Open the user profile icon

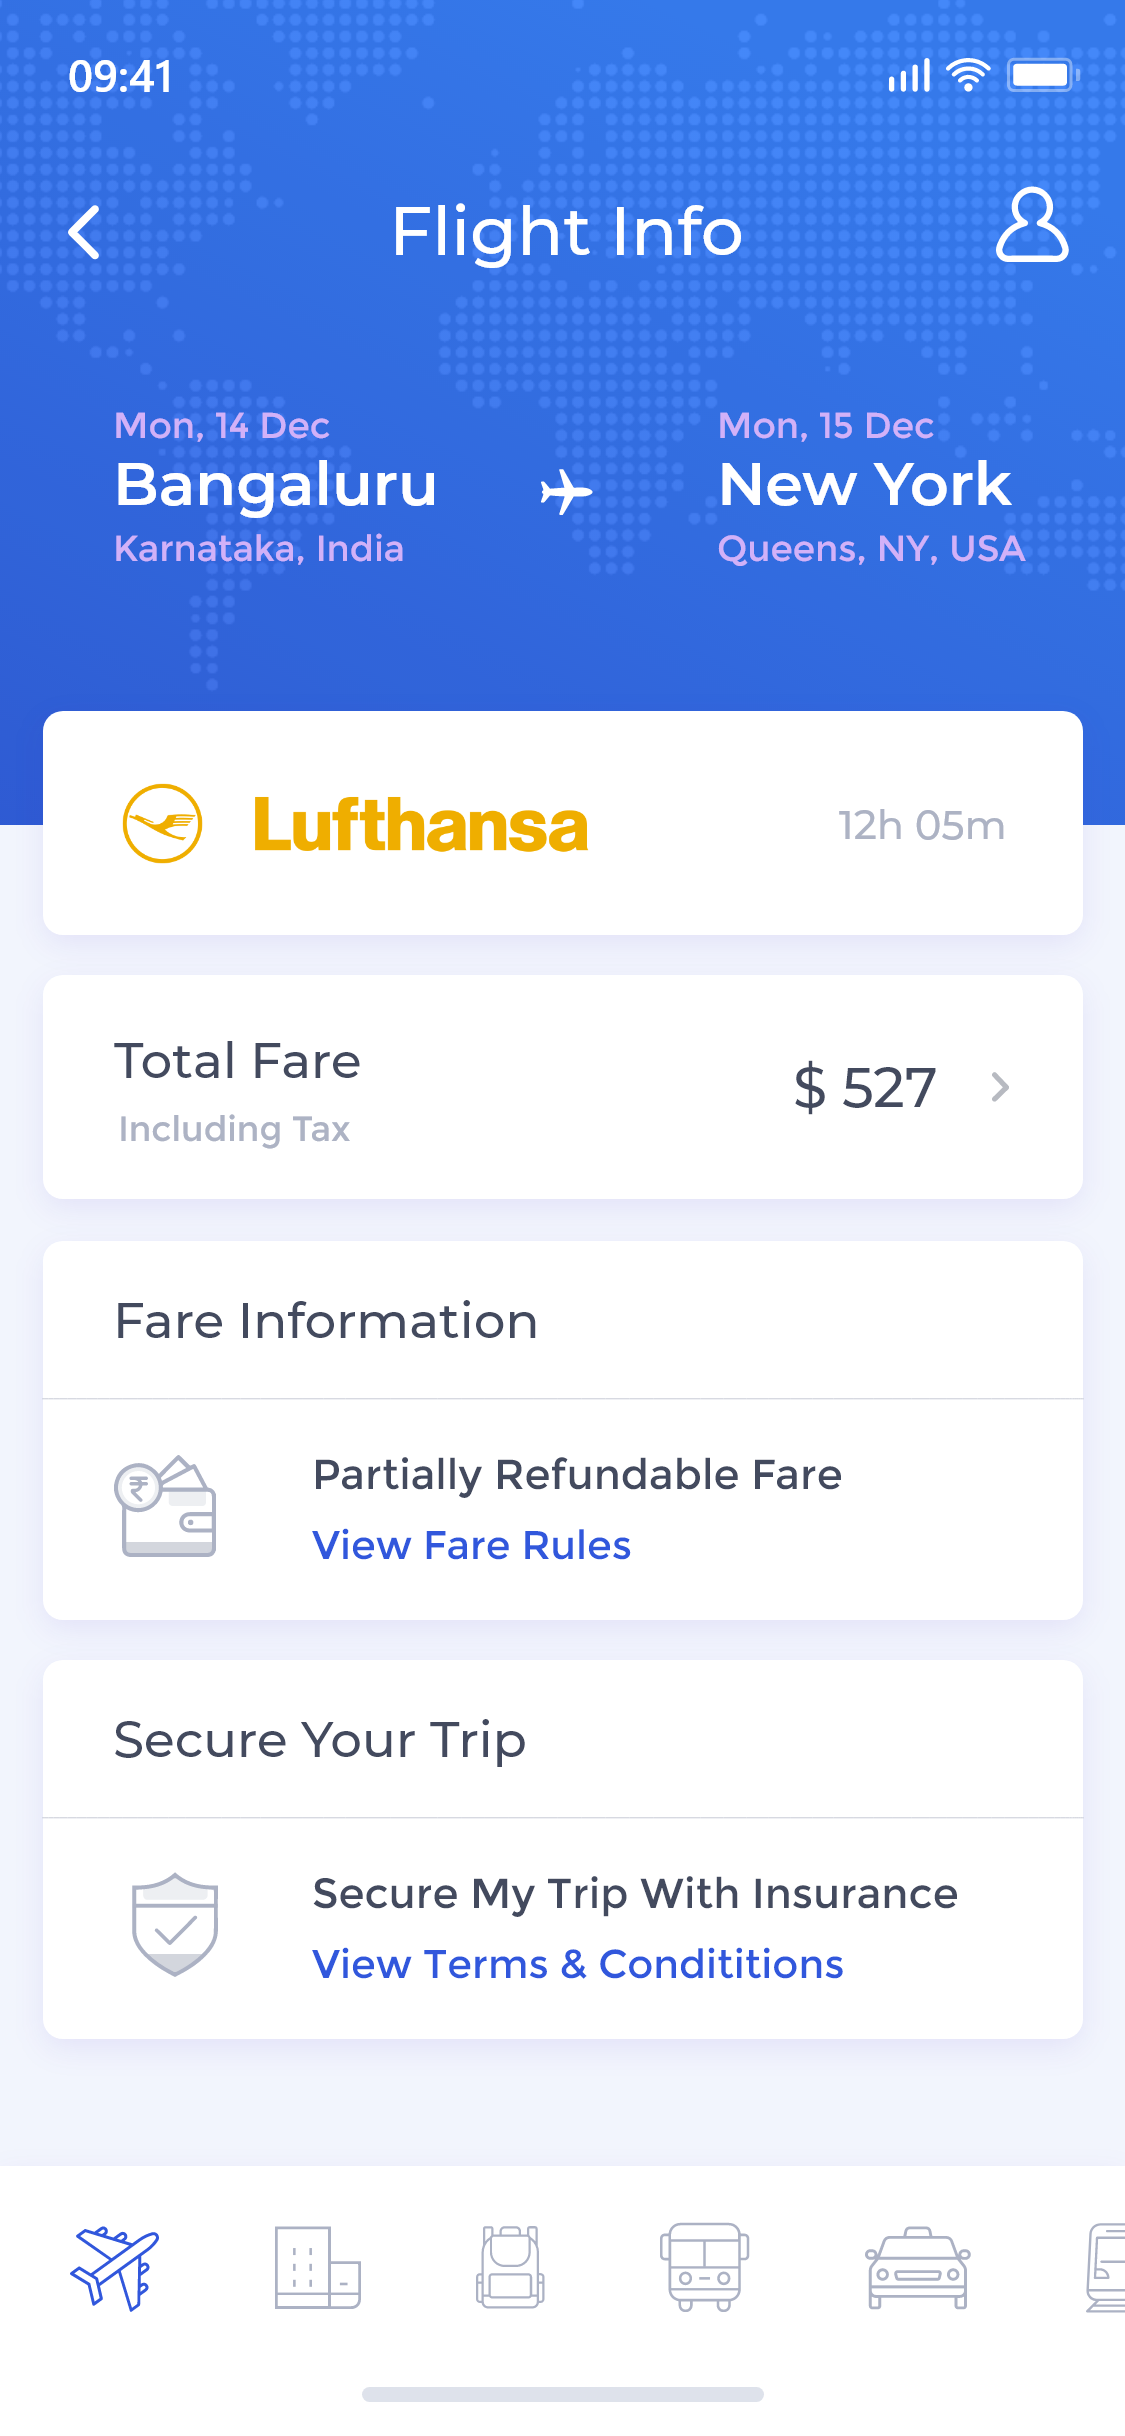coord(1031,226)
